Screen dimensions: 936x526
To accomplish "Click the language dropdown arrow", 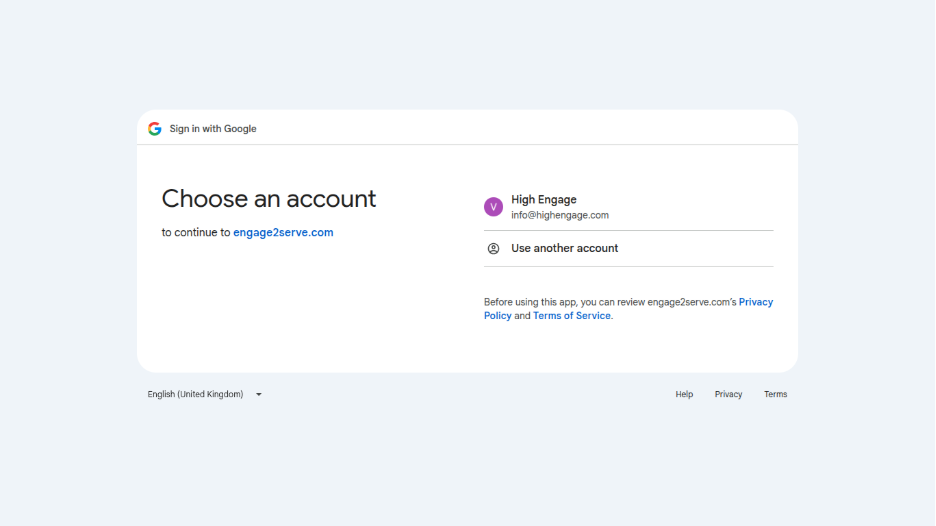I will pyautogui.click(x=258, y=395).
